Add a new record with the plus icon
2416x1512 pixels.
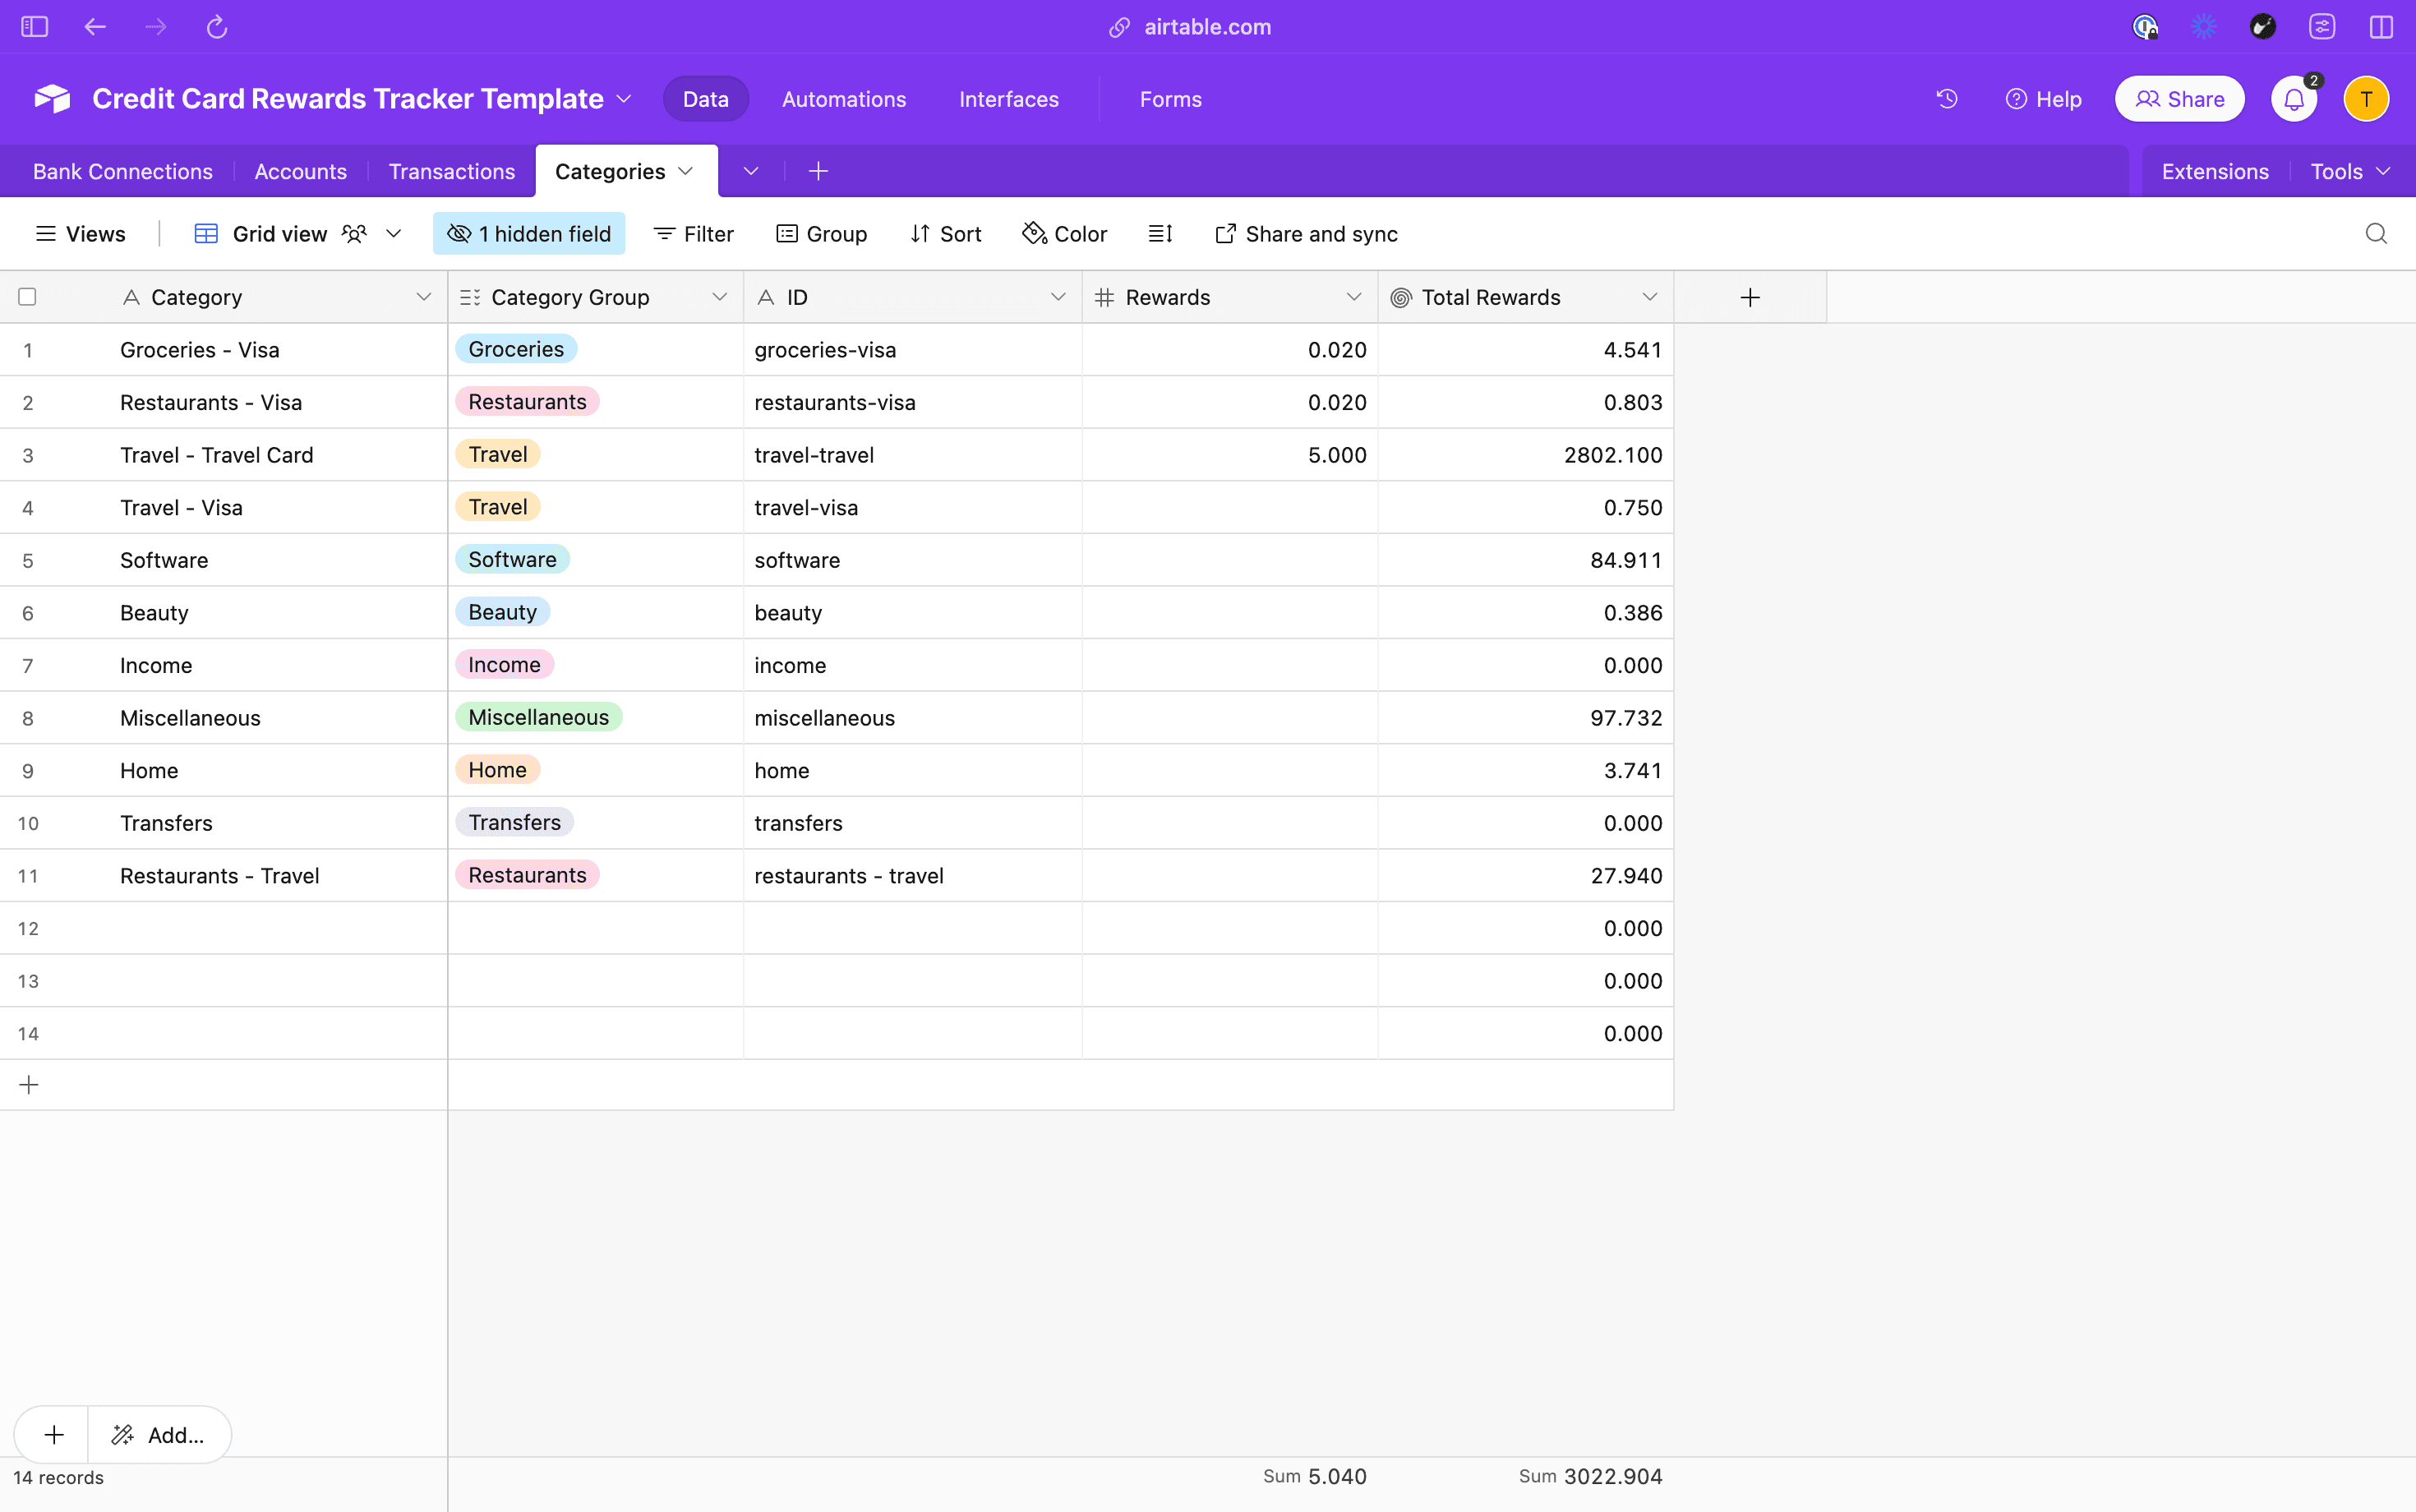click(x=28, y=1084)
